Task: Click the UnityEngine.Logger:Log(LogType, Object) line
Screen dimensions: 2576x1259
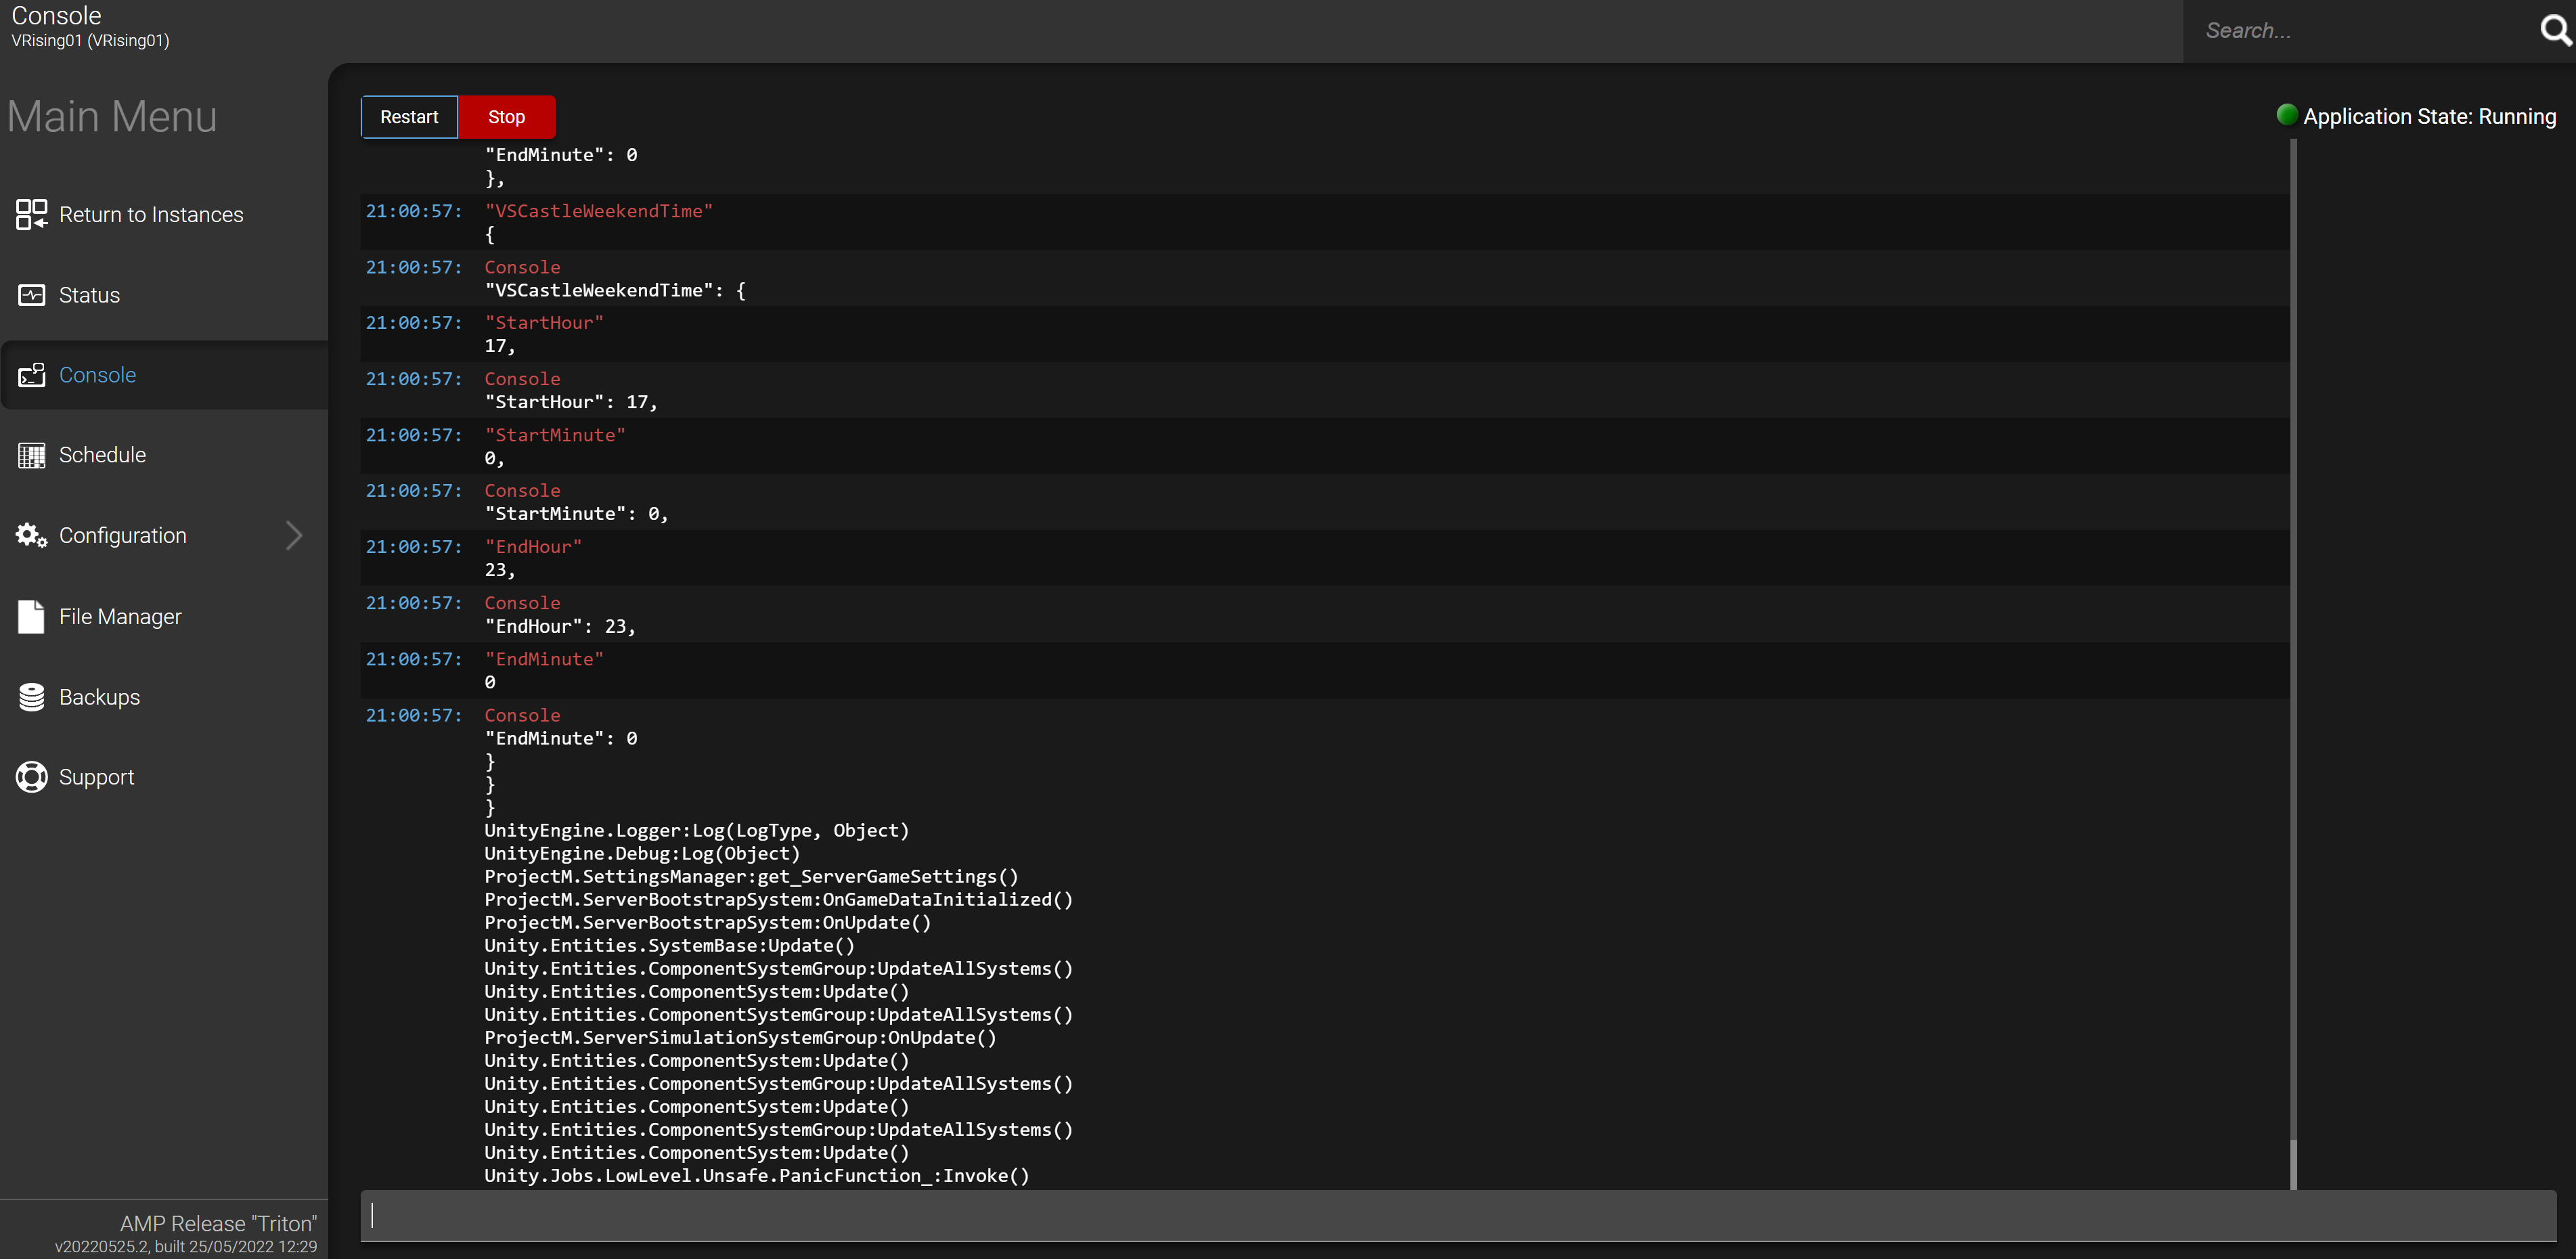Action: 697,830
